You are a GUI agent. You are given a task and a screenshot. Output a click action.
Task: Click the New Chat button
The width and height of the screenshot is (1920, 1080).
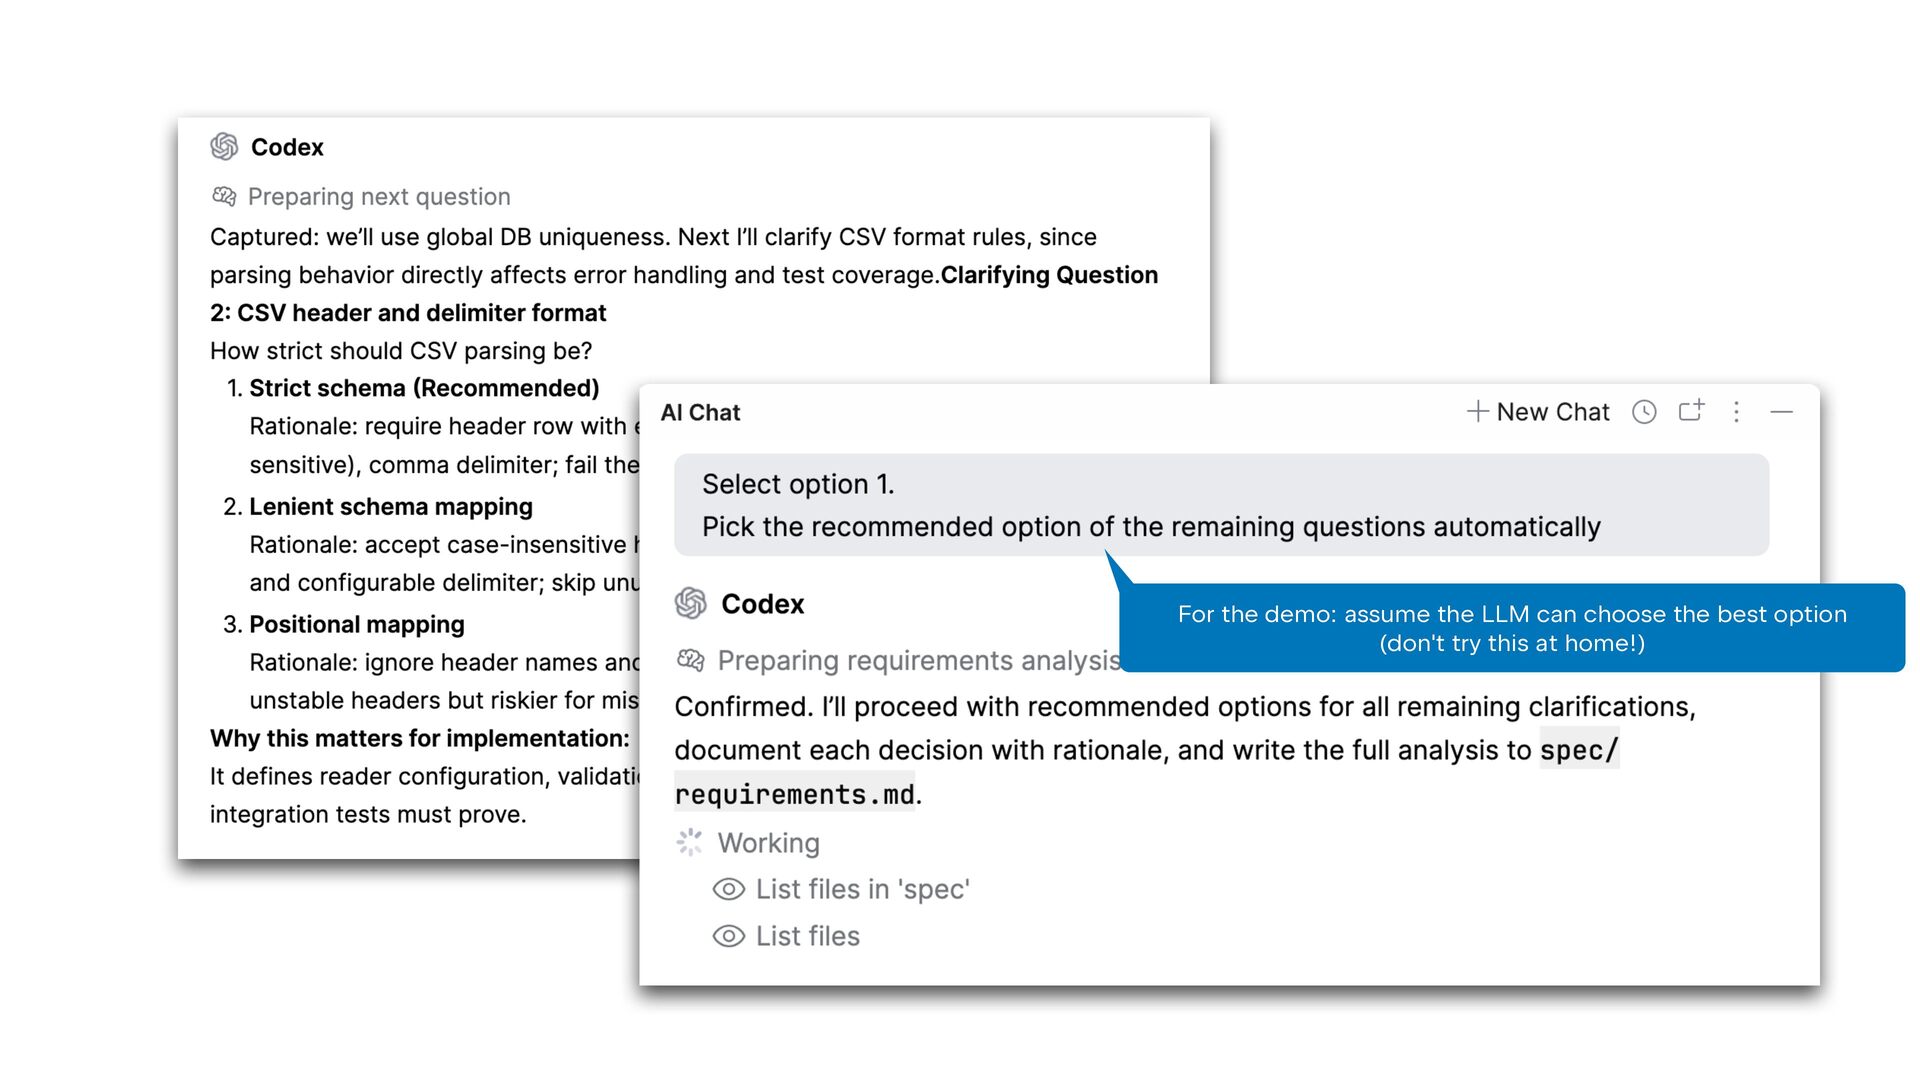1538,412
